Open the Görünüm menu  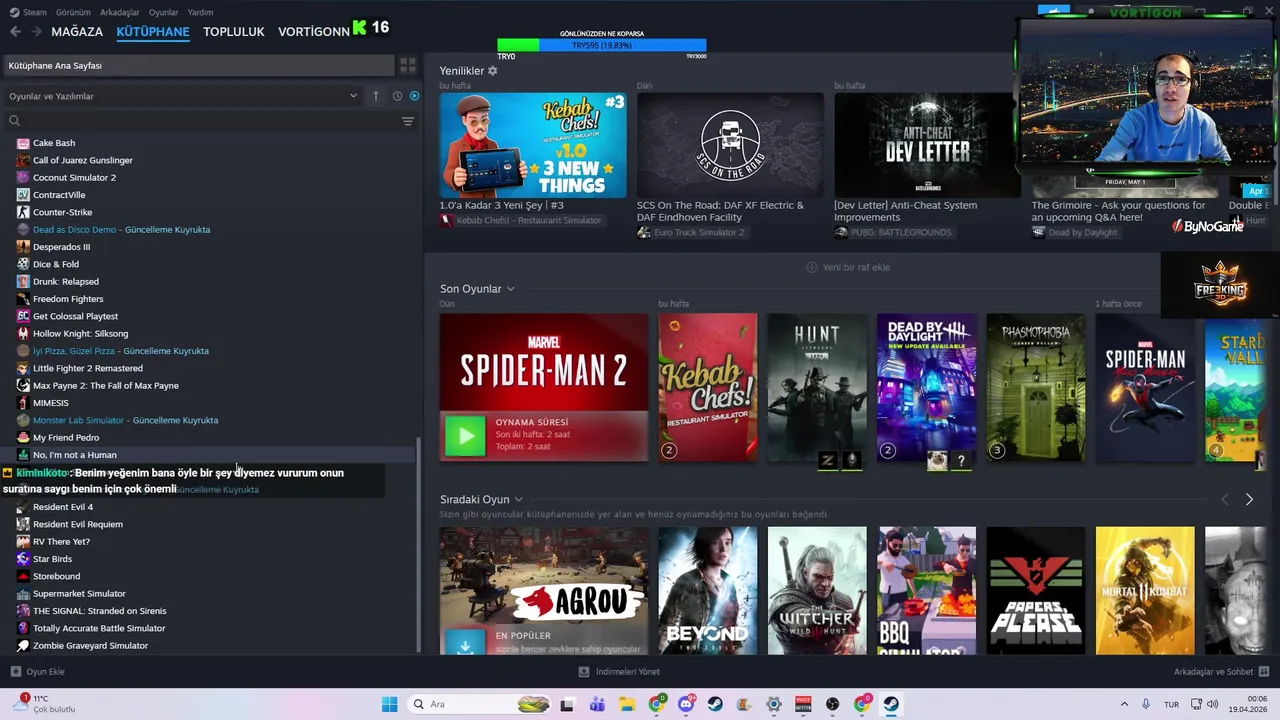tap(73, 12)
